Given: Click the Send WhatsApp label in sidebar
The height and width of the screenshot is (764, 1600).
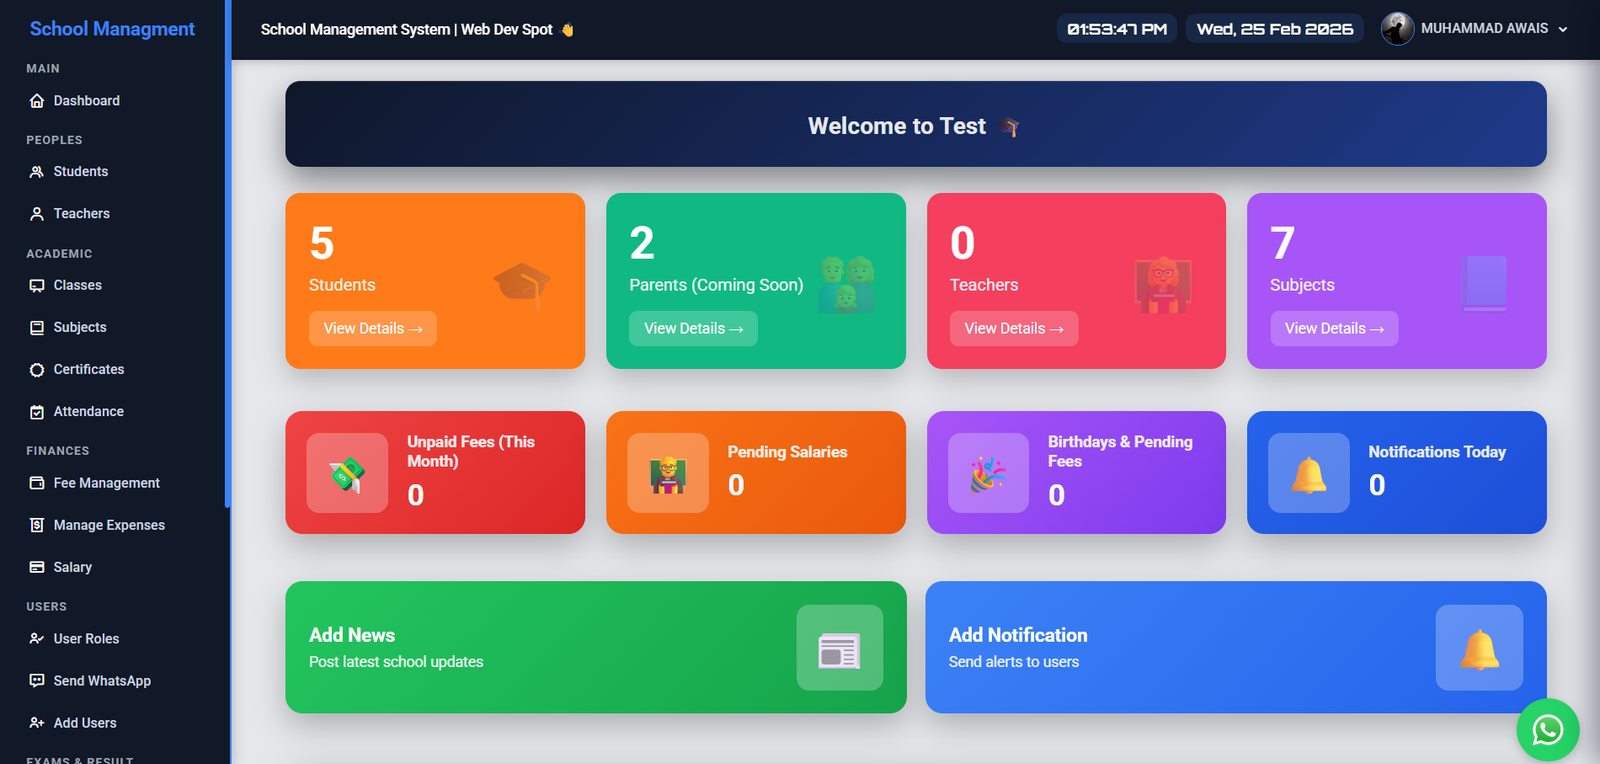Looking at the screenshot, I should pyautogui.click(x=102, y=681).
